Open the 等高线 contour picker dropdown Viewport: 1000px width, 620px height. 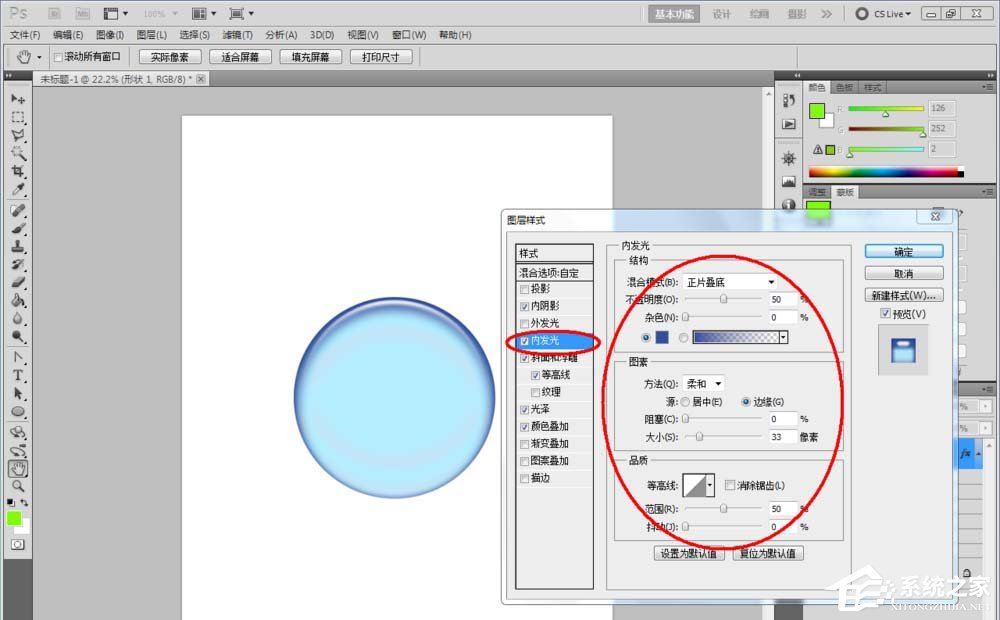711,483
